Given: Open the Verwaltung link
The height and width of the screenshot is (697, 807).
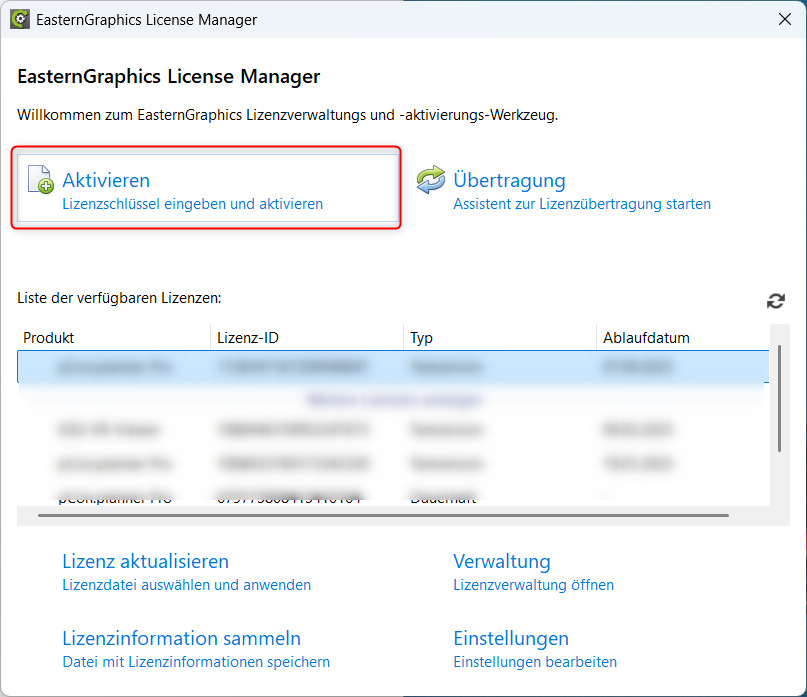Looking at the screenshot, I should coord(501,562).
